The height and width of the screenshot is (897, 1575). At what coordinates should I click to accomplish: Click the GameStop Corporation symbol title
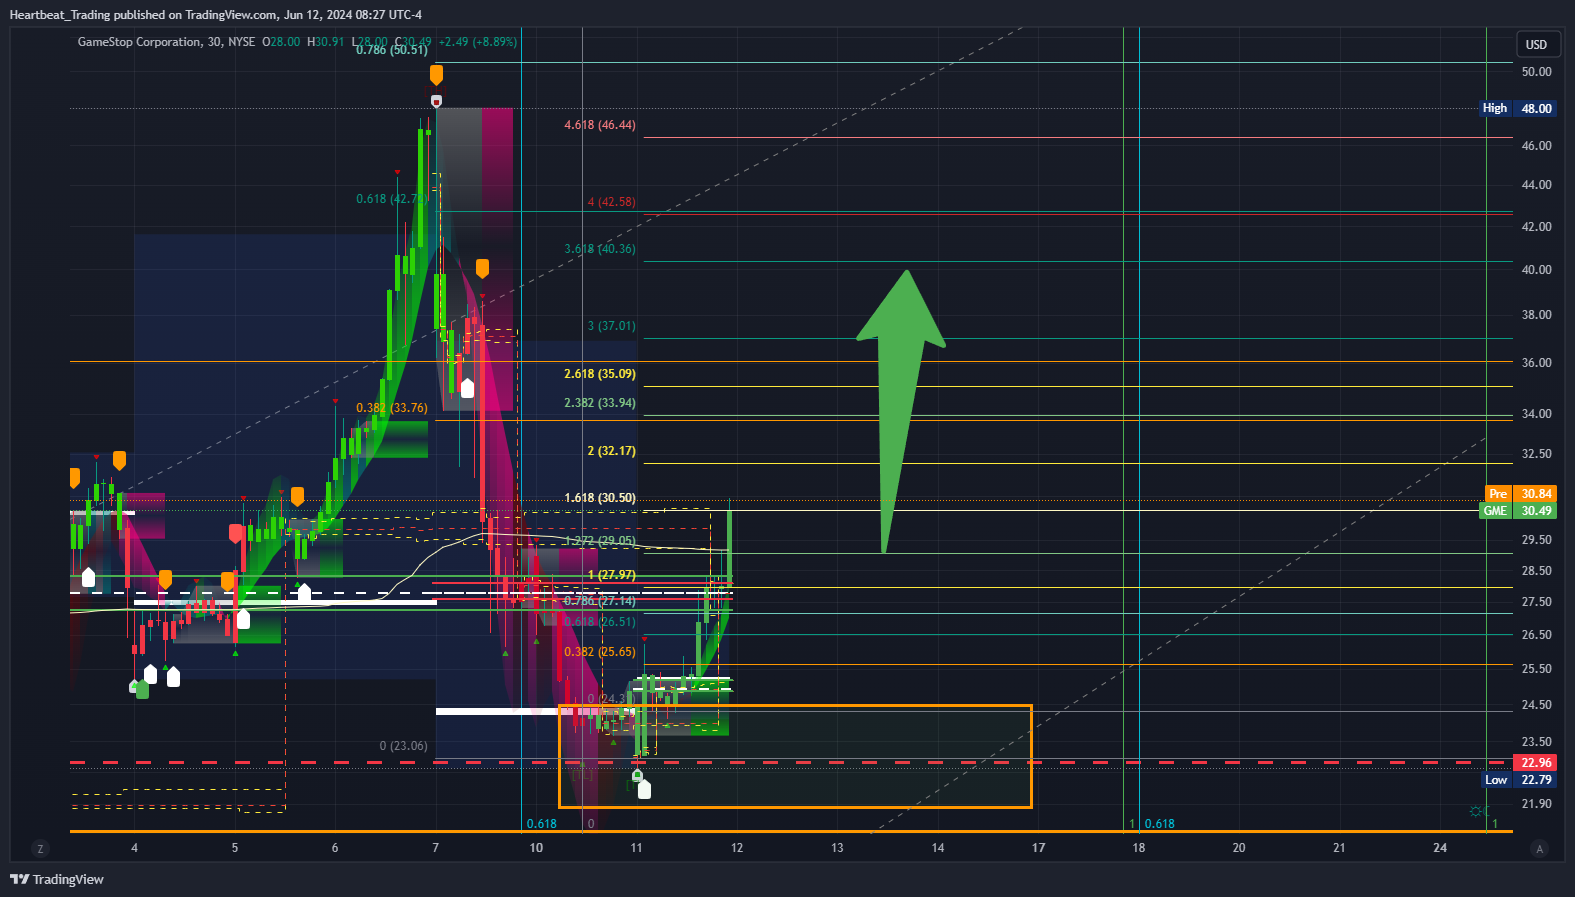pyautogui.click(x=139, y=42)
